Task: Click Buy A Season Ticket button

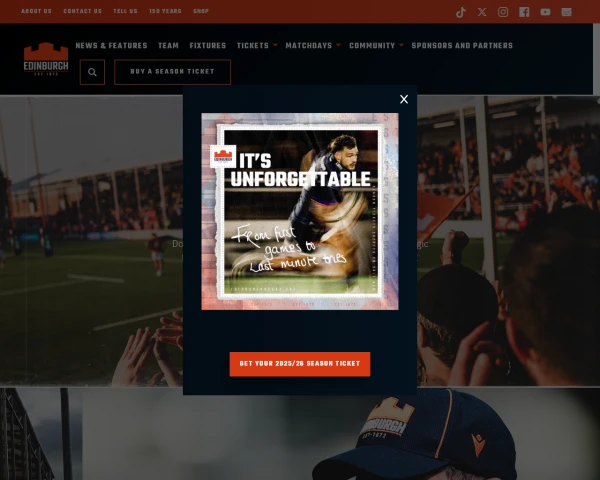Action: tap(172, 72)
